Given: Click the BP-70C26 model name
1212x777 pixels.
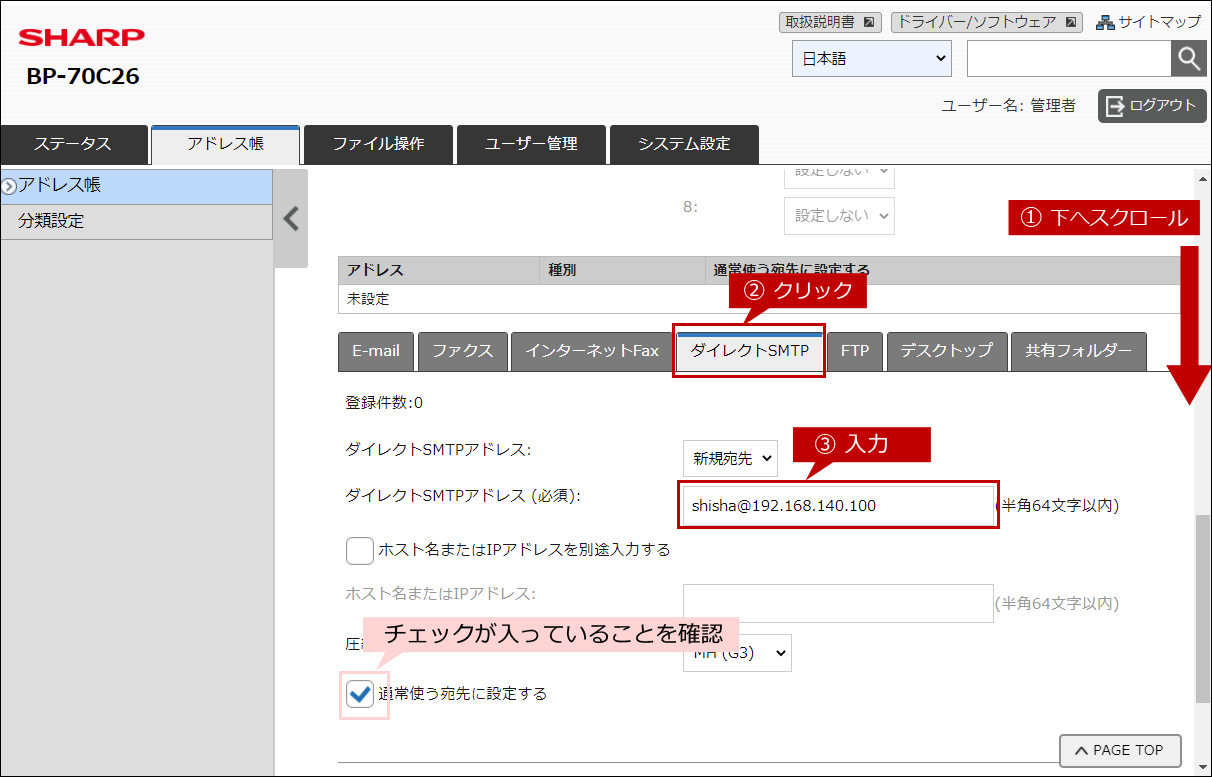Looking at the screenshot, I should [83, 77].
